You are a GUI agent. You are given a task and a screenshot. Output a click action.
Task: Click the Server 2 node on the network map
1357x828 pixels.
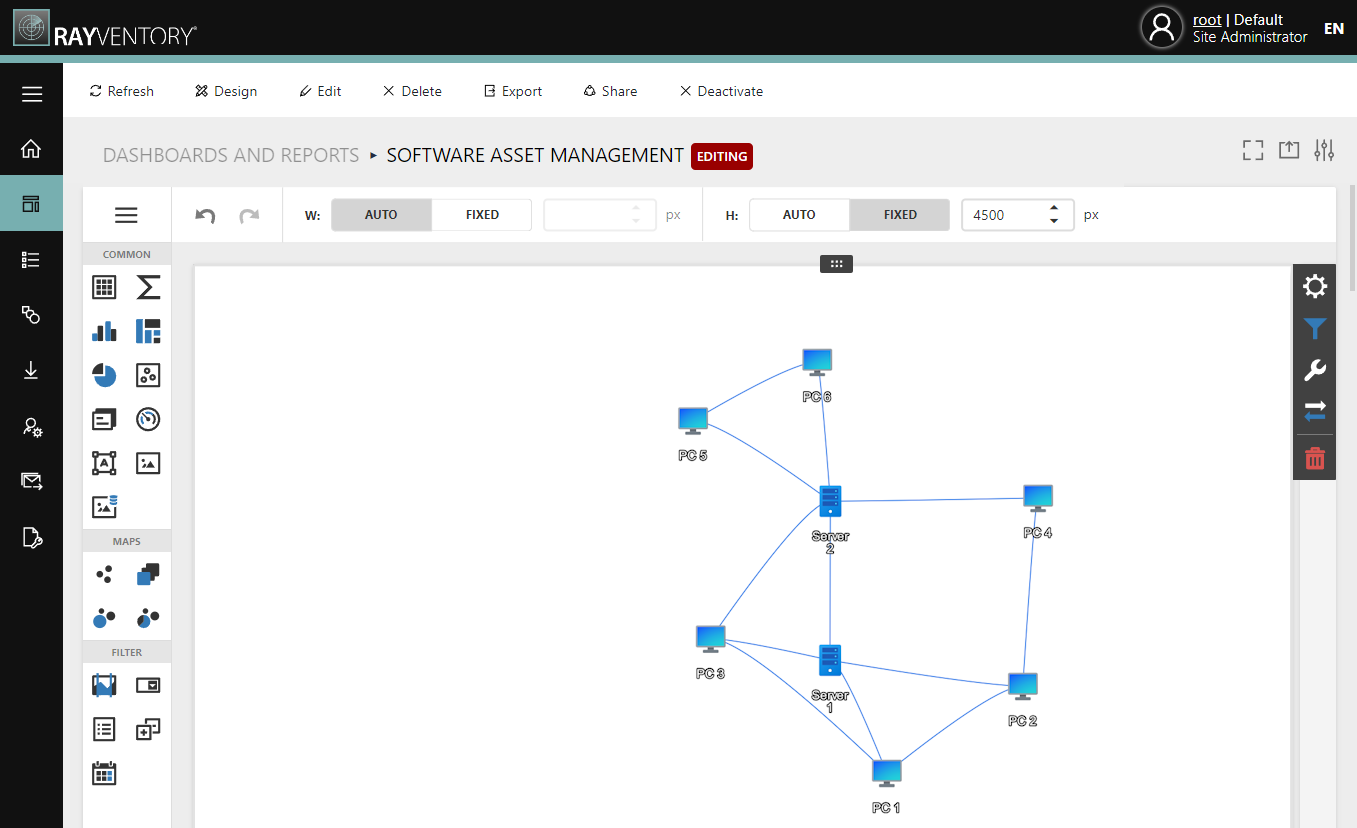tap(830, 501)
